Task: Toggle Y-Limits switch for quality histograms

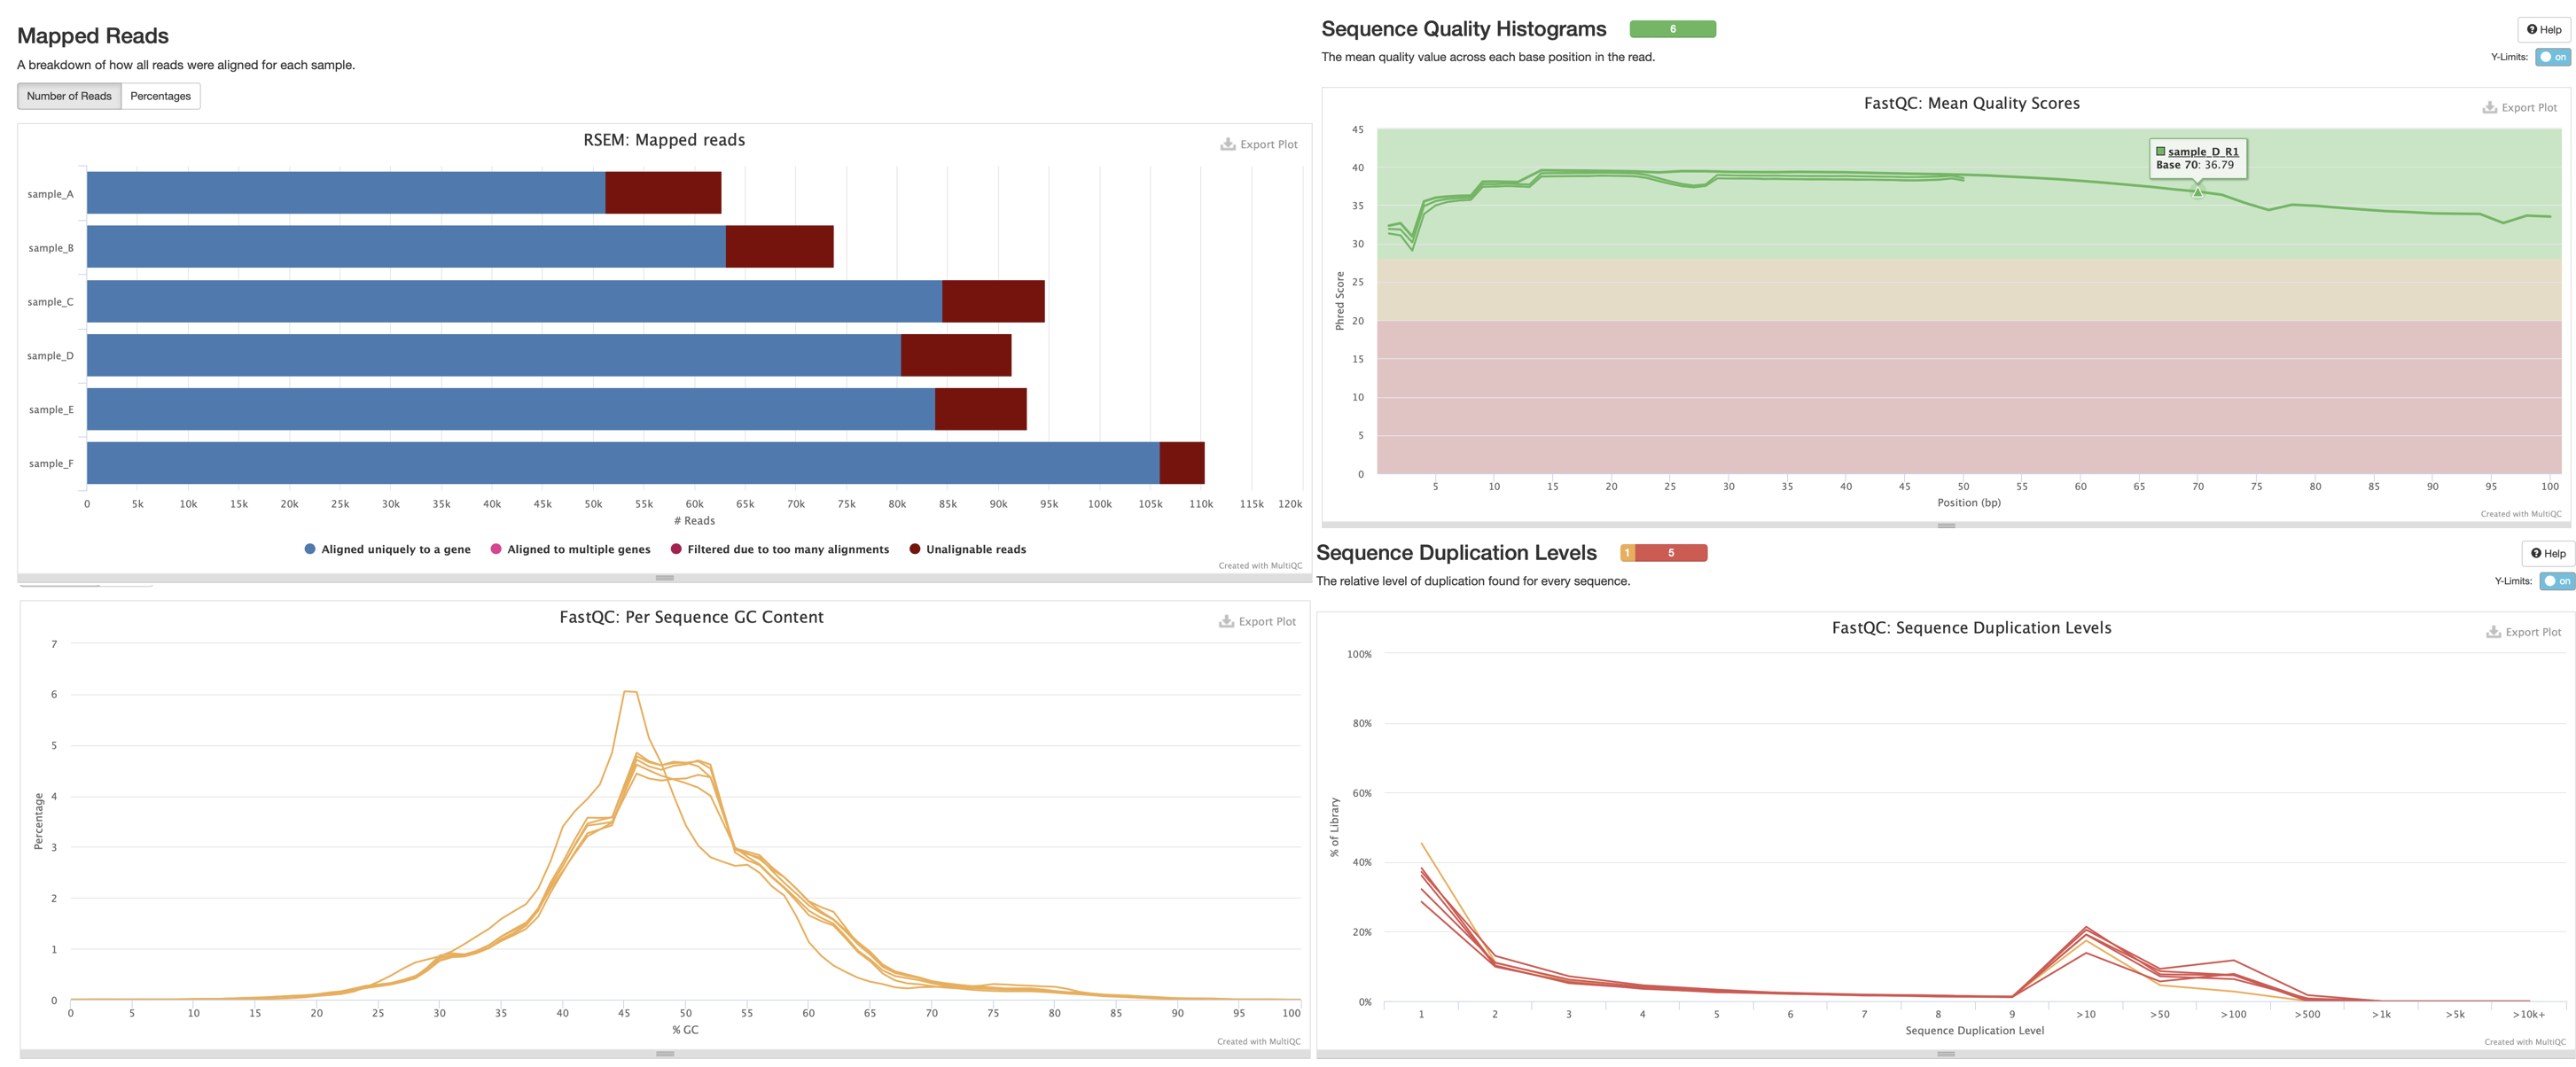Action: pos(2552,57)
